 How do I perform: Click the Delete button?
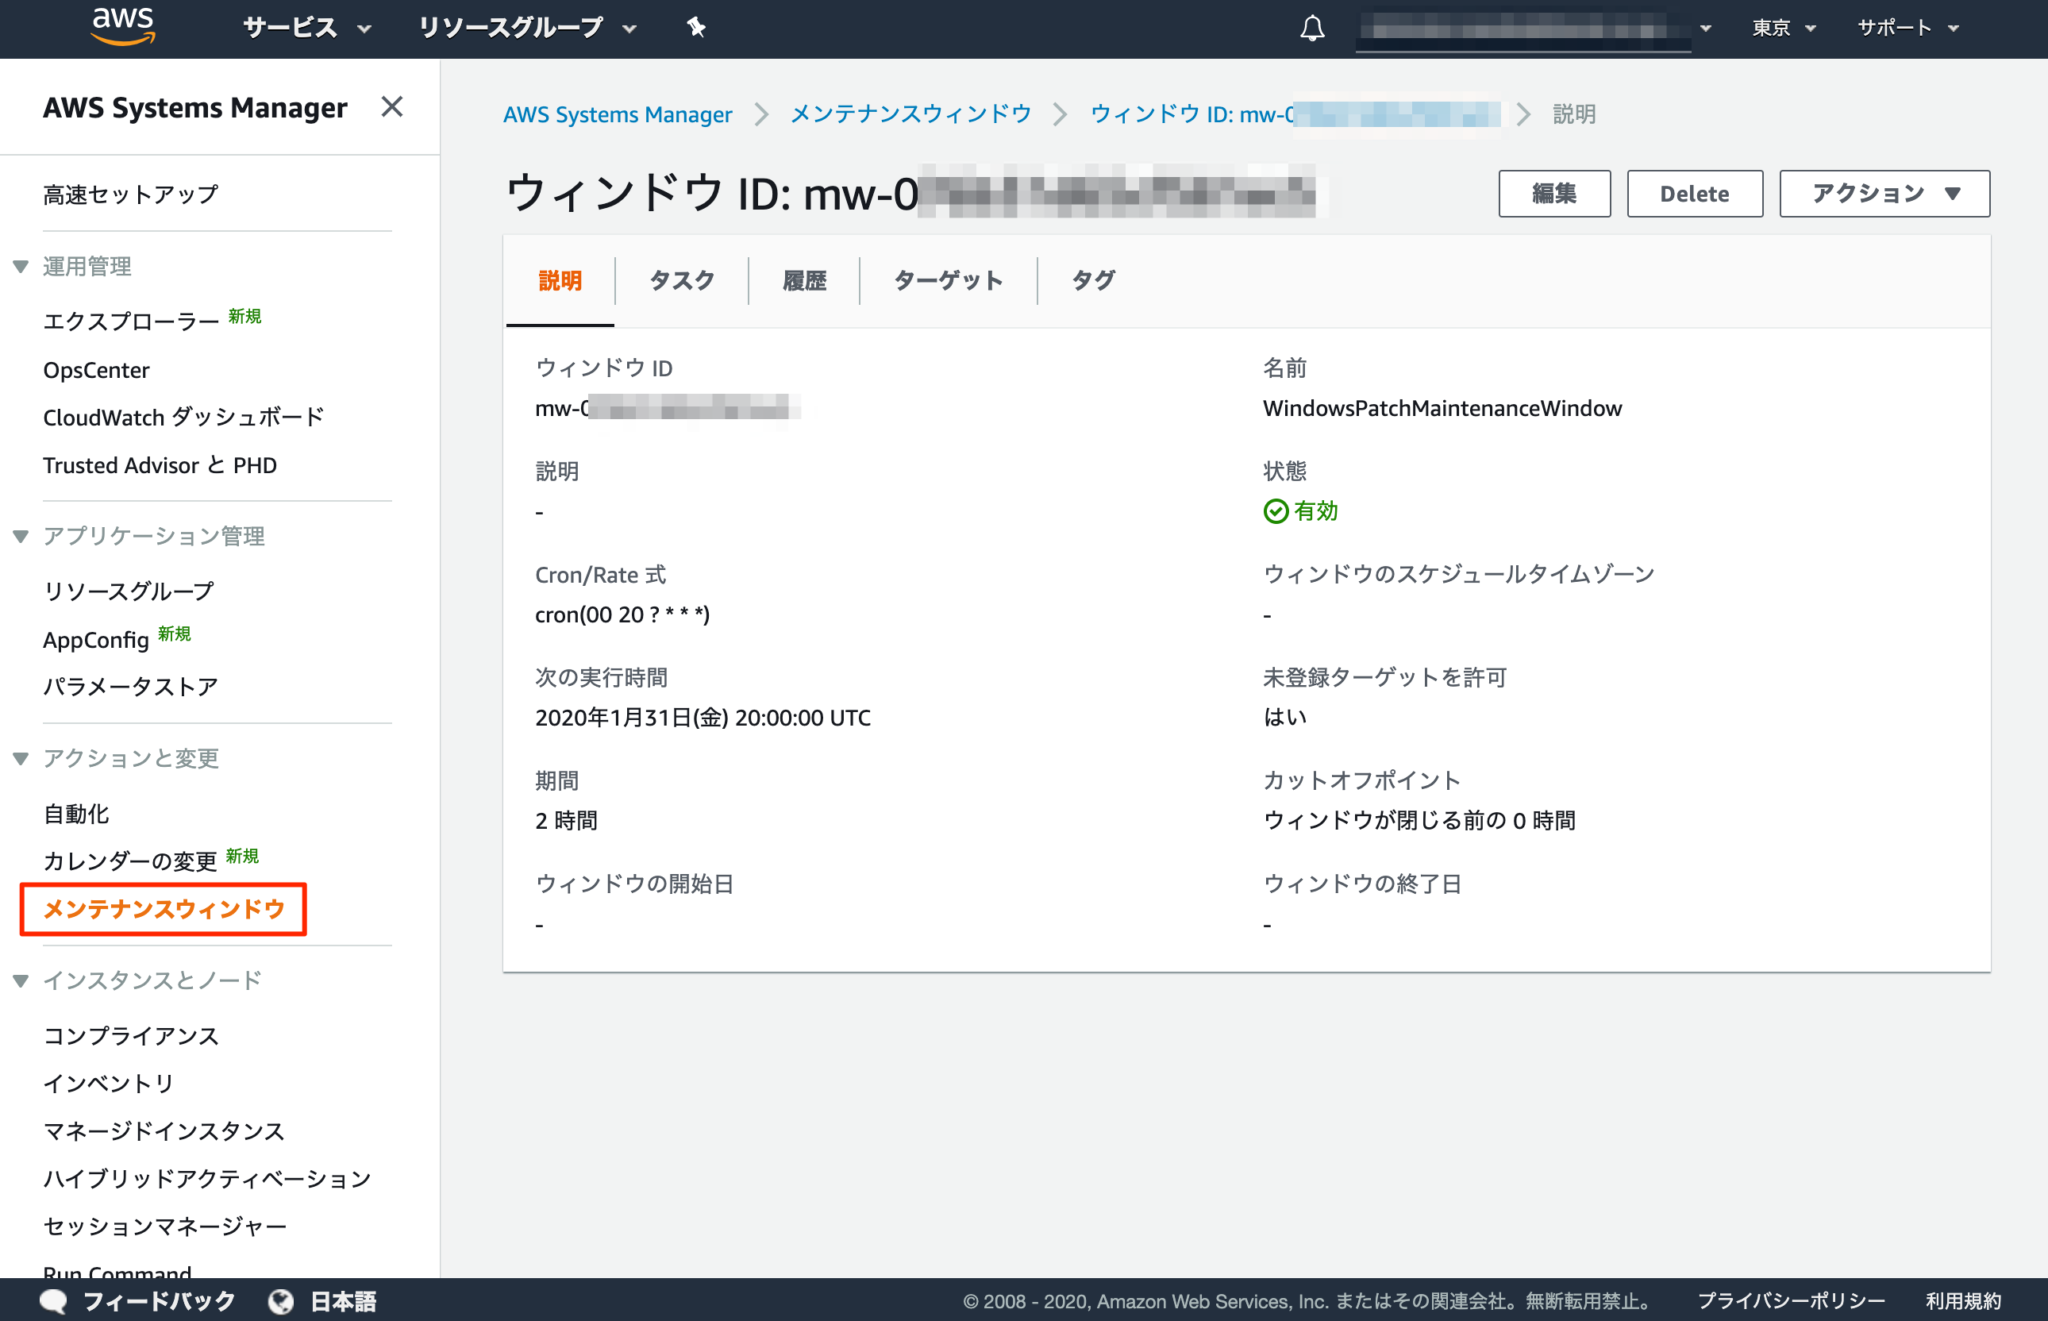[1695, 193]
